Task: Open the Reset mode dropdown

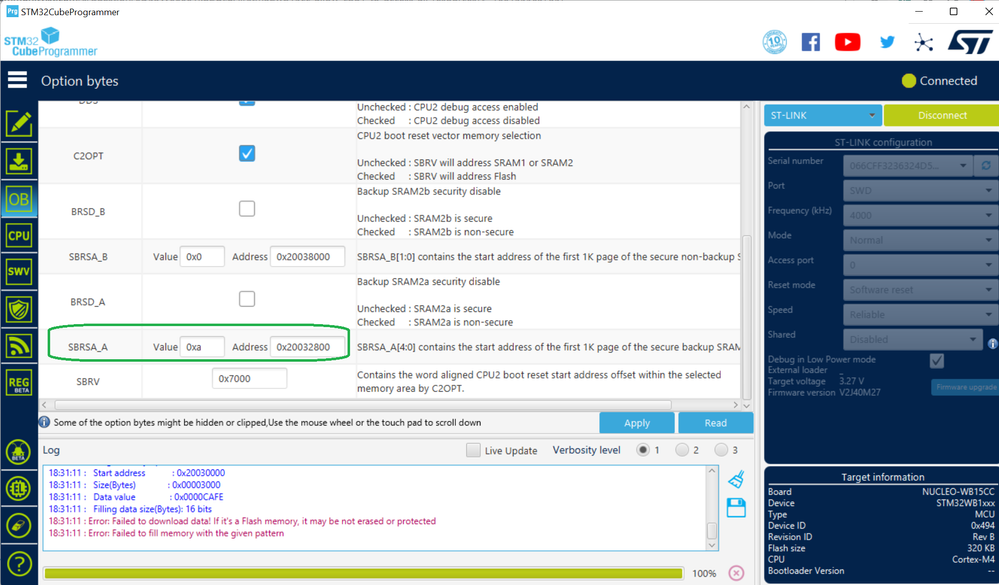Action: point(921,289)
